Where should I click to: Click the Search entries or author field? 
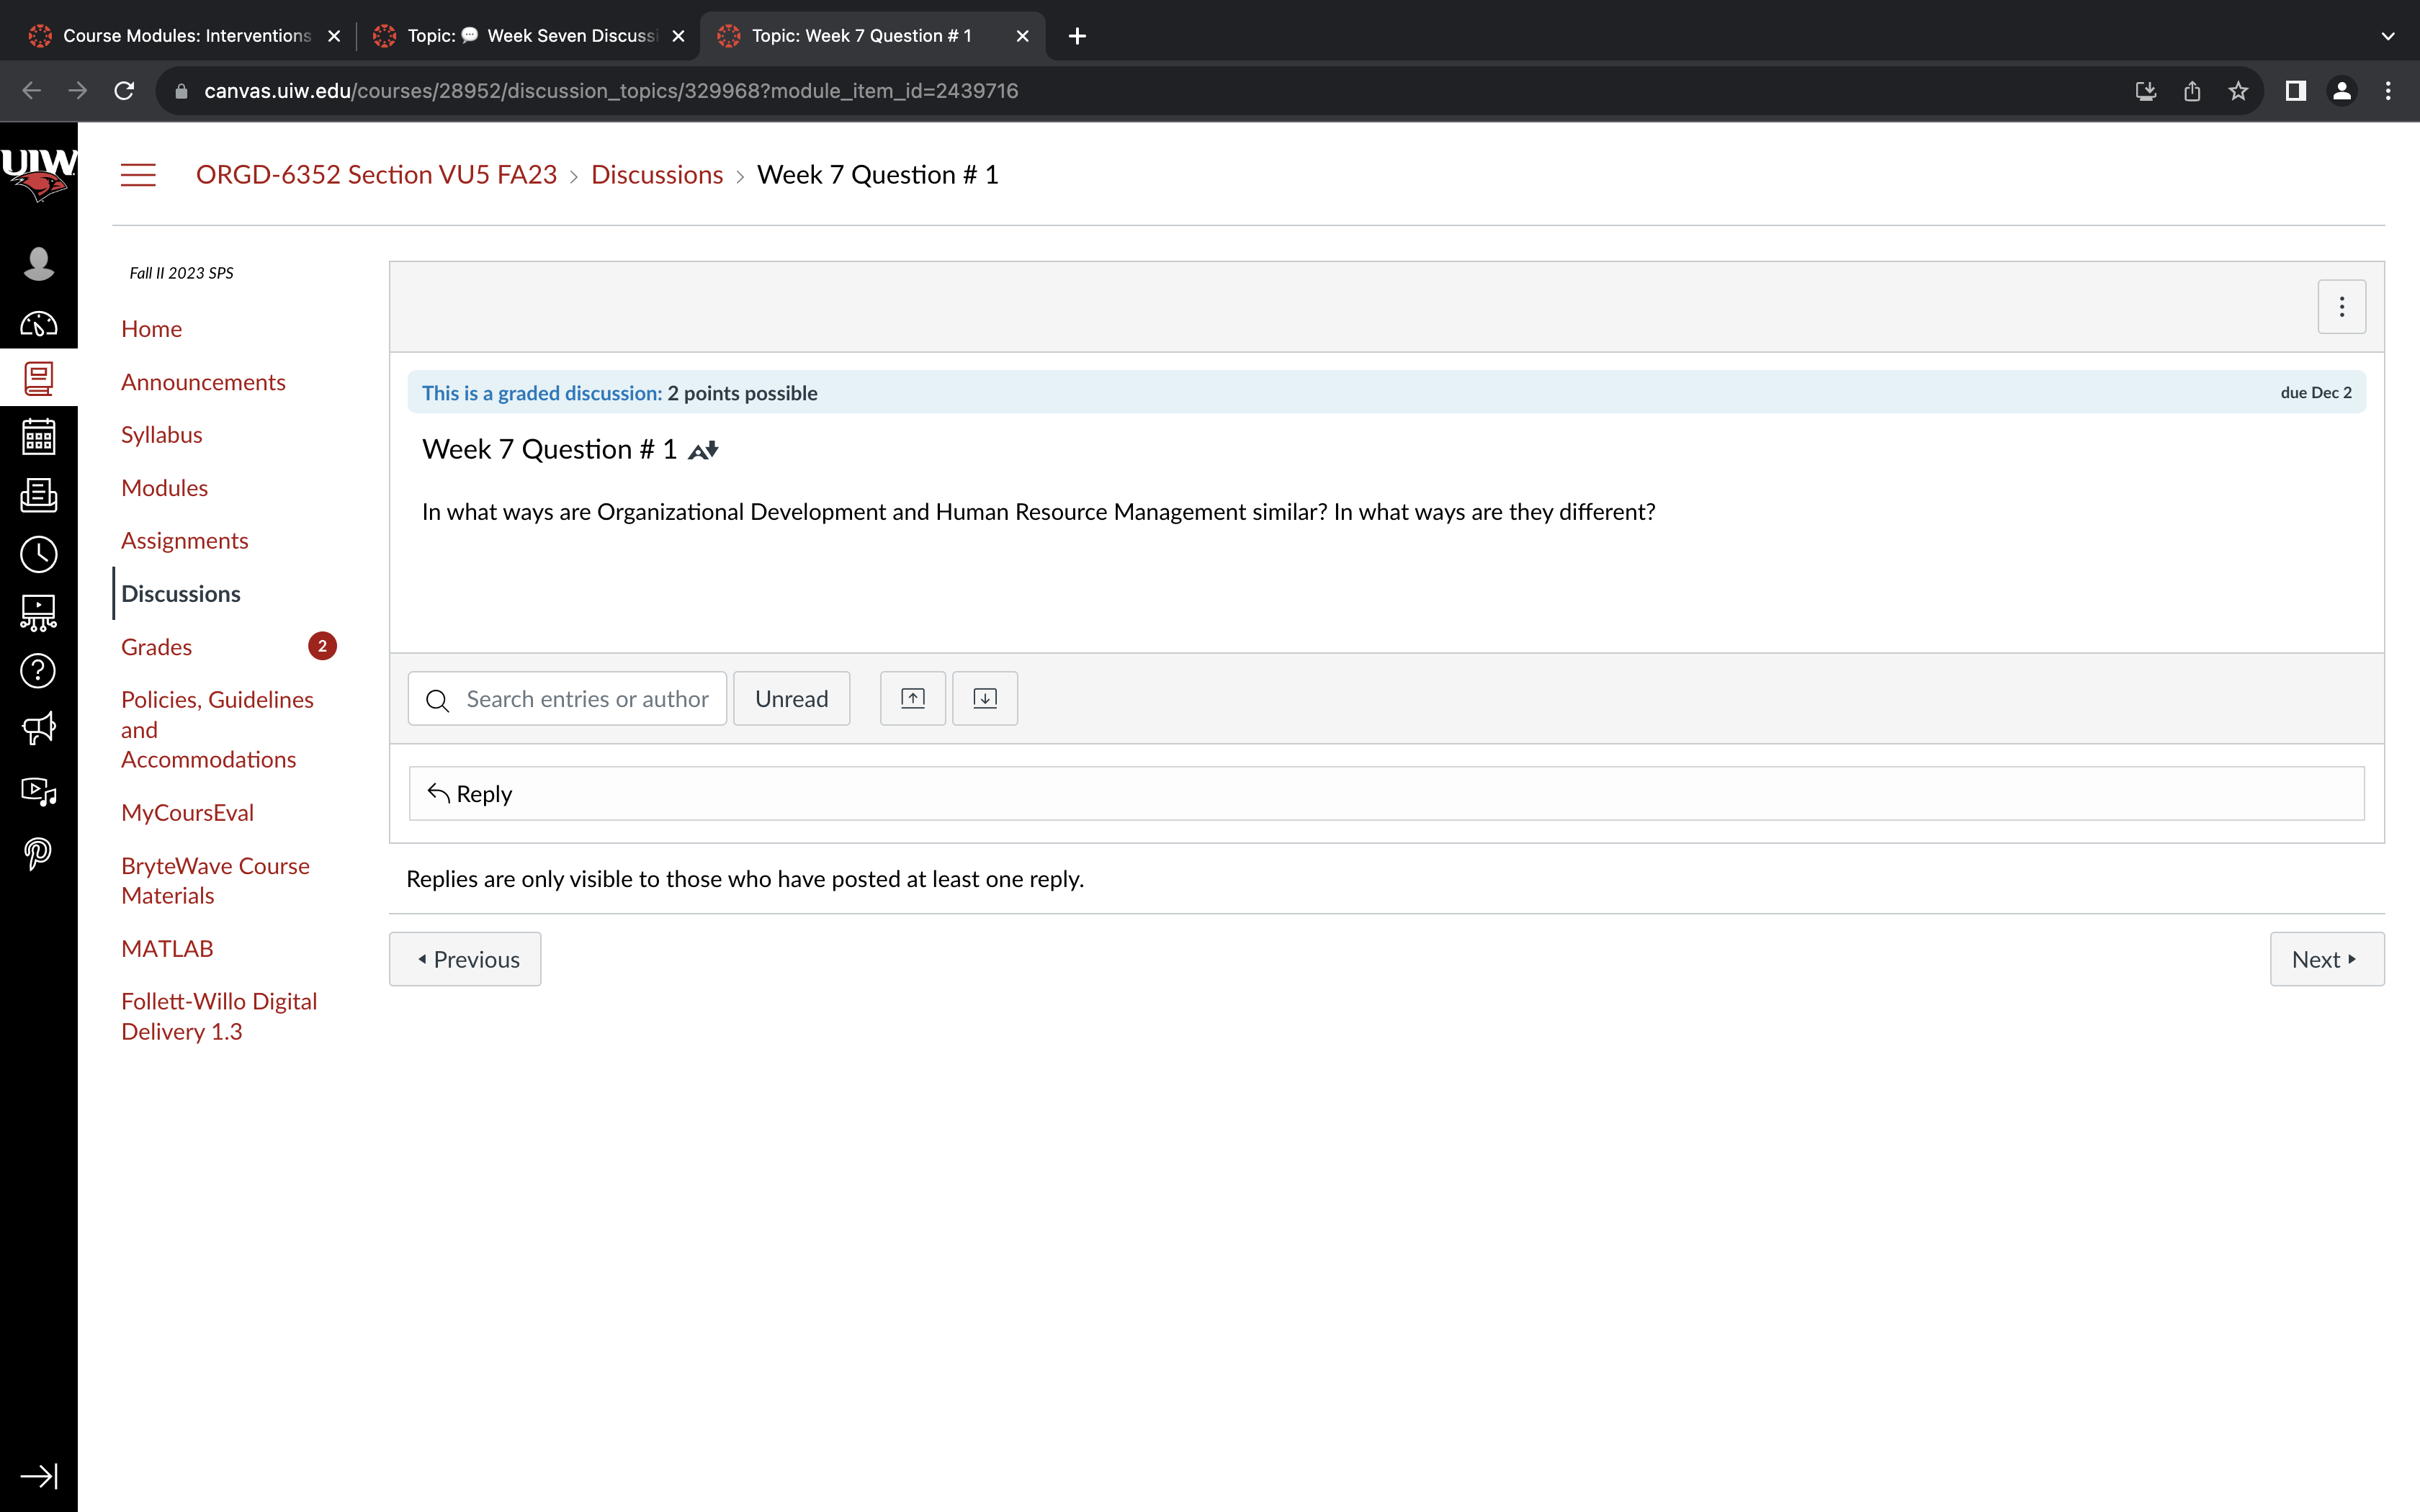point(567,698)
